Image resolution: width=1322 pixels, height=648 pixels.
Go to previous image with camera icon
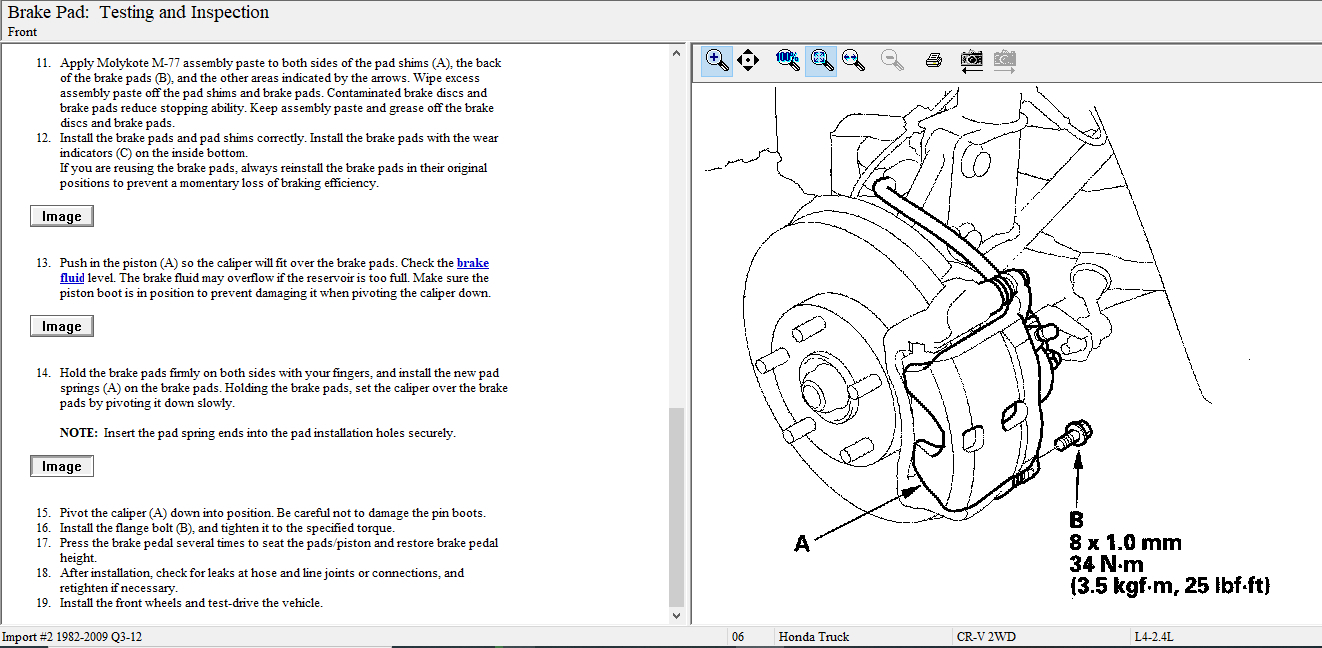971,60
